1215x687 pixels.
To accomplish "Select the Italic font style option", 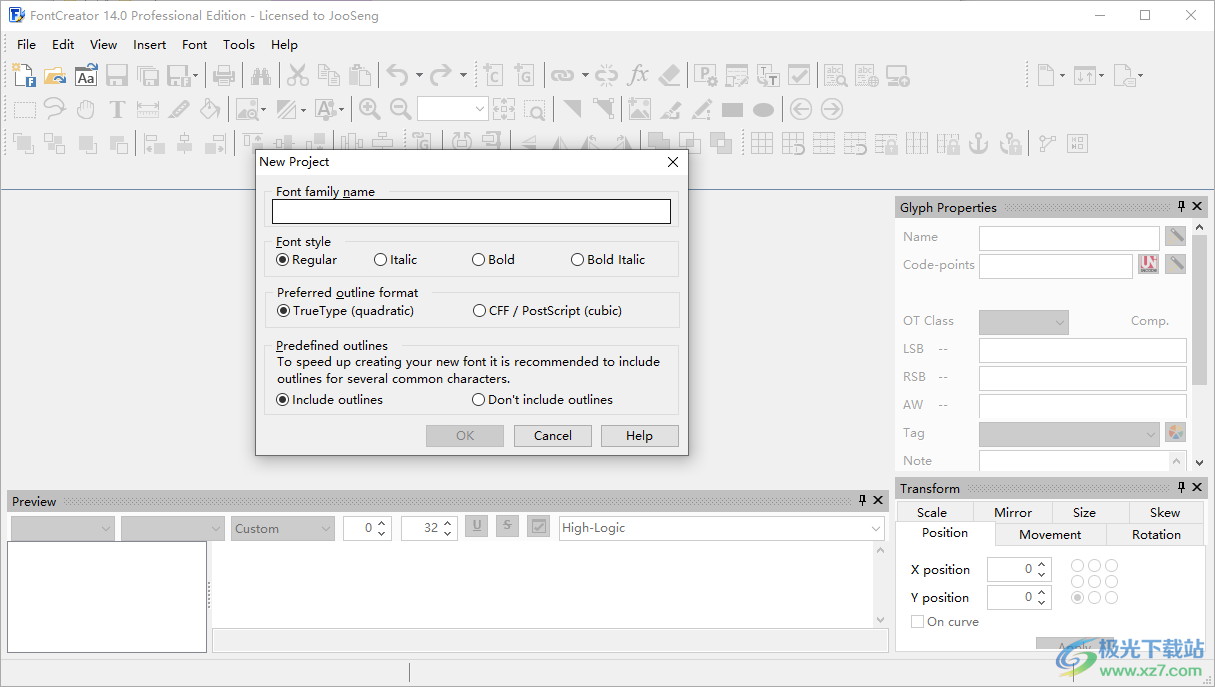I will 381,259.
